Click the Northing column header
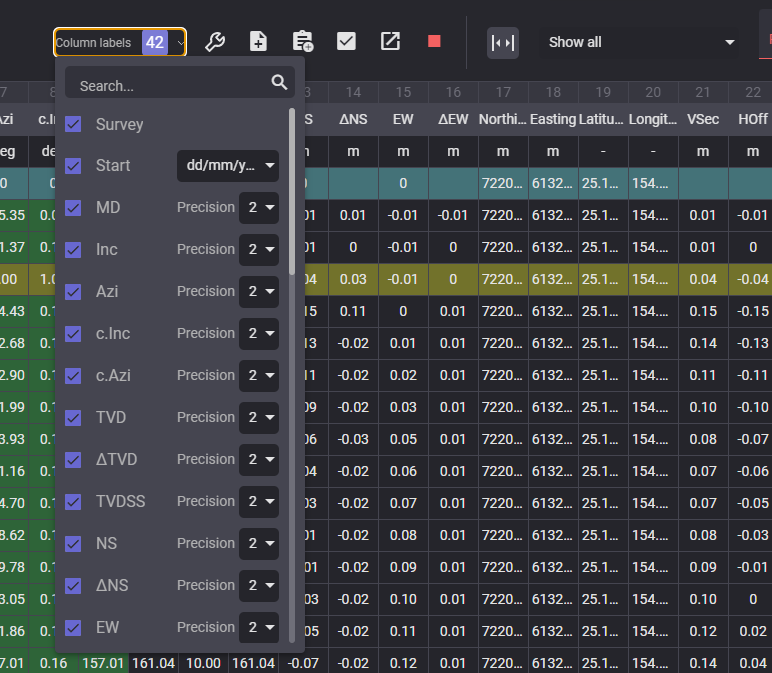Screen dimensions: 772x673 [503, 119]
